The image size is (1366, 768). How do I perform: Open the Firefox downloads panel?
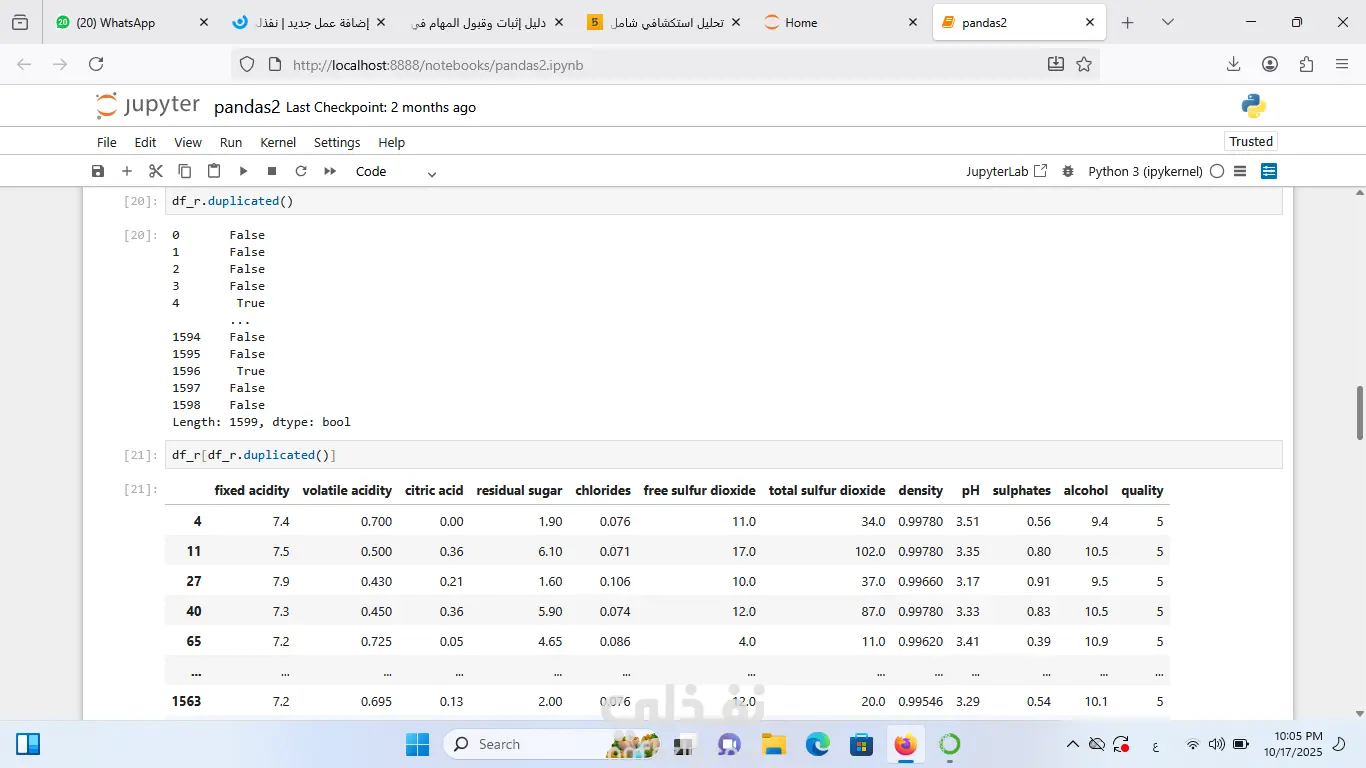point(1233,64)
